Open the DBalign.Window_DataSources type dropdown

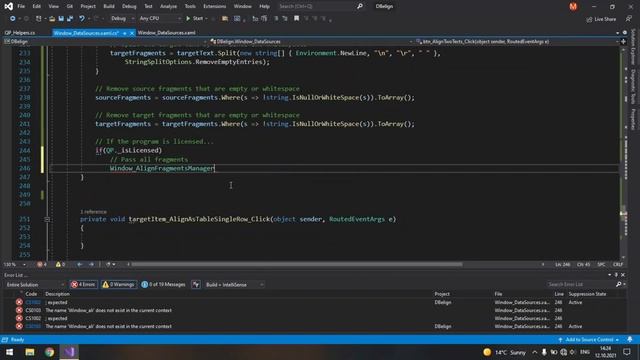[311, 42]
